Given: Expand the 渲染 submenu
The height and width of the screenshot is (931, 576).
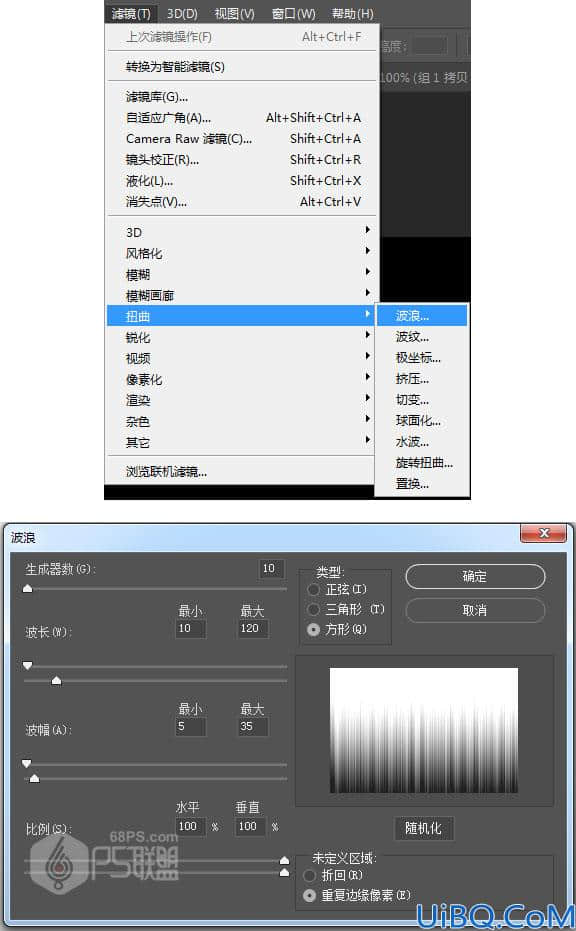Looking at the screenshot, I should (x=242, y=400).
